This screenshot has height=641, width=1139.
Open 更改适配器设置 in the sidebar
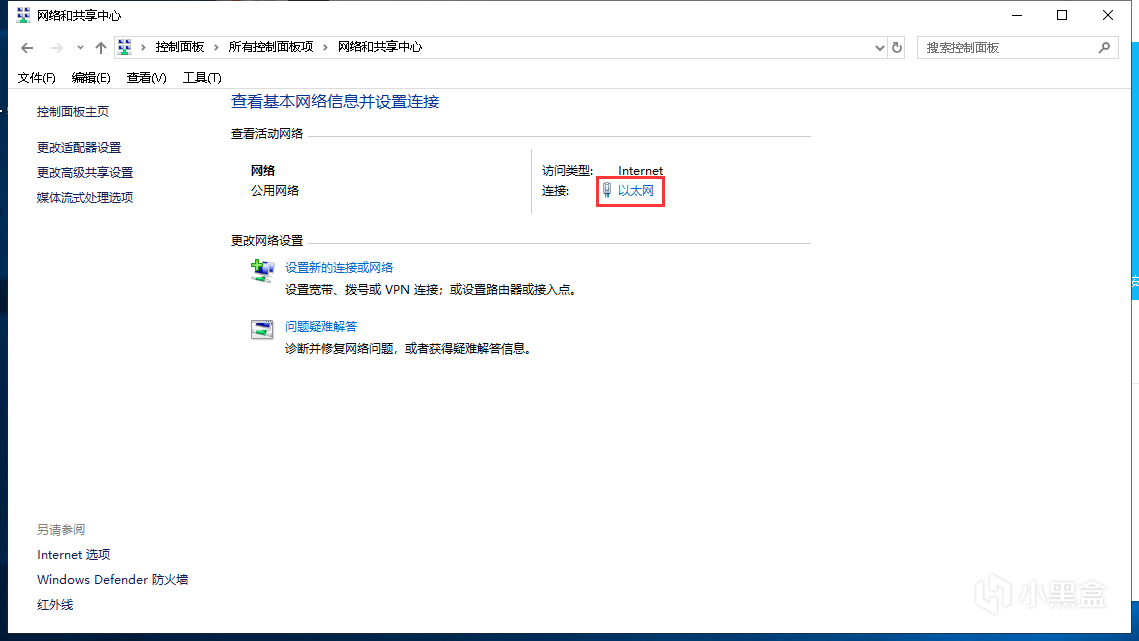[x=79, y=147]
